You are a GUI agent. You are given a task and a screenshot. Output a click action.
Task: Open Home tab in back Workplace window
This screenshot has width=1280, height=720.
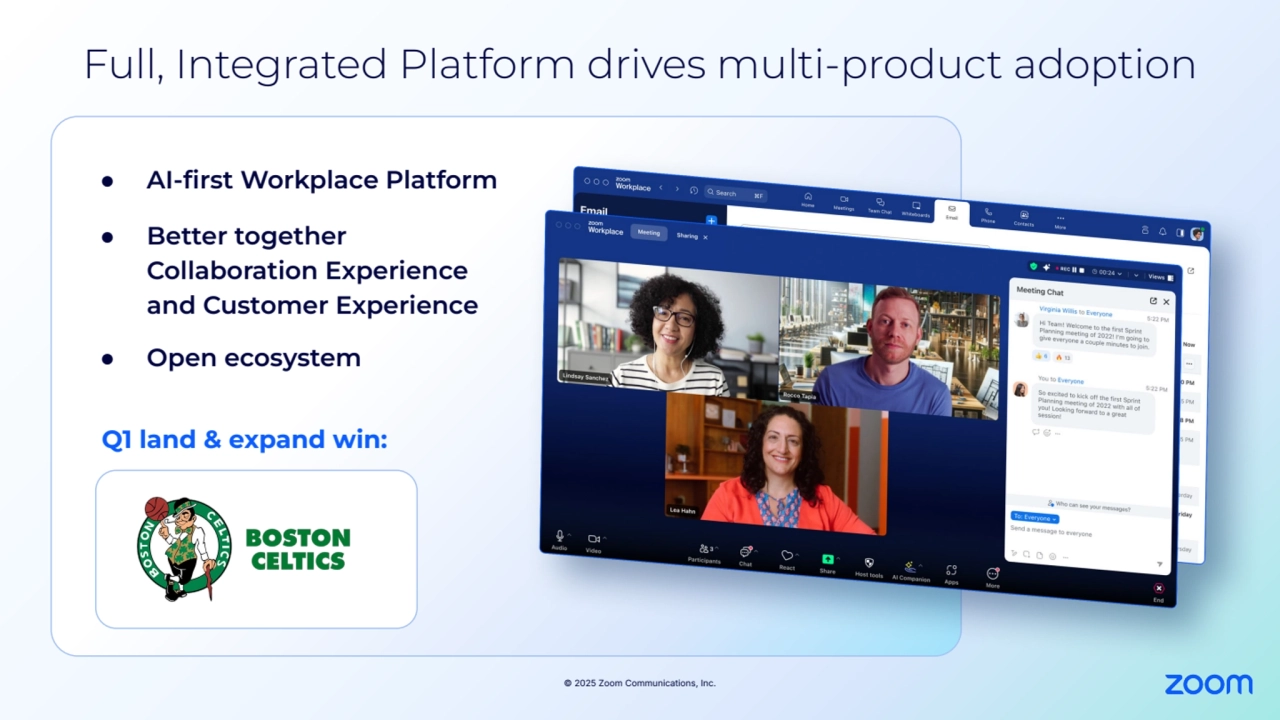[x=808, y=200]
